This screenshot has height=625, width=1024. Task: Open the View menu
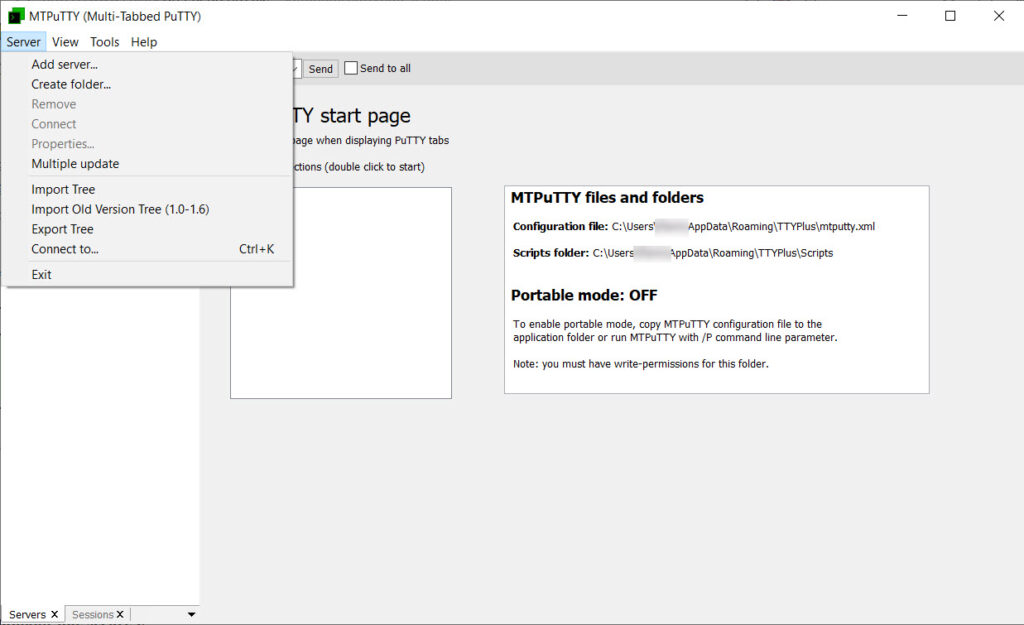point(65,42)
